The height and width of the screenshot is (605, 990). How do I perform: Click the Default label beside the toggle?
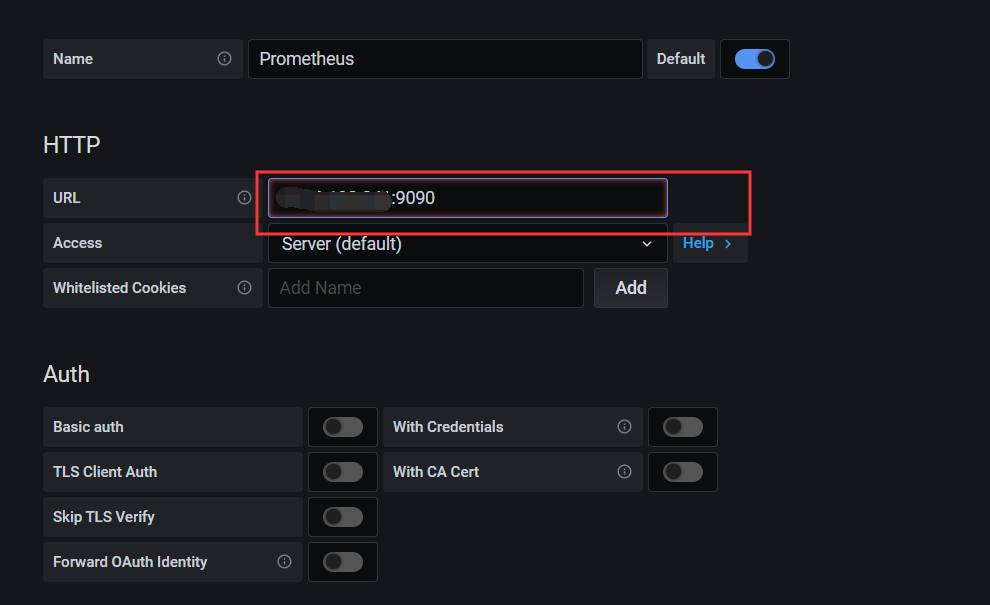point(681,59)
